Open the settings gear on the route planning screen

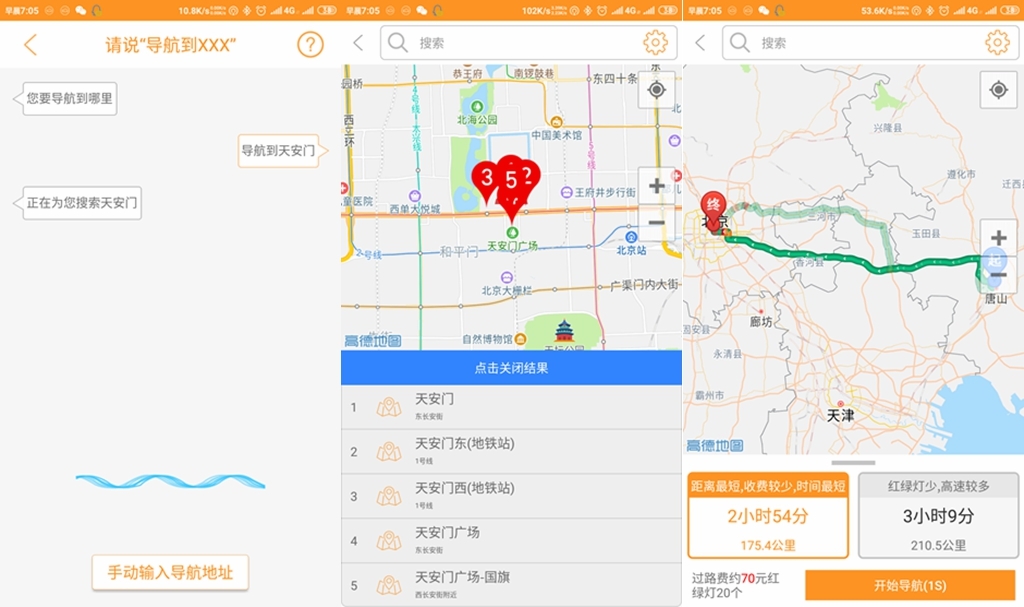point(999,43)
